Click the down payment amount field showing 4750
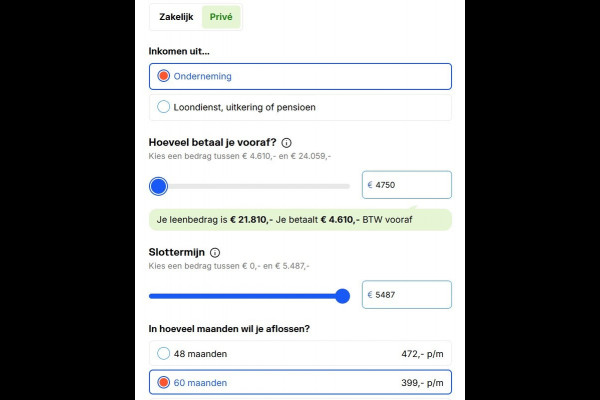This screenshot has width=600, height=400. point(407,185)
